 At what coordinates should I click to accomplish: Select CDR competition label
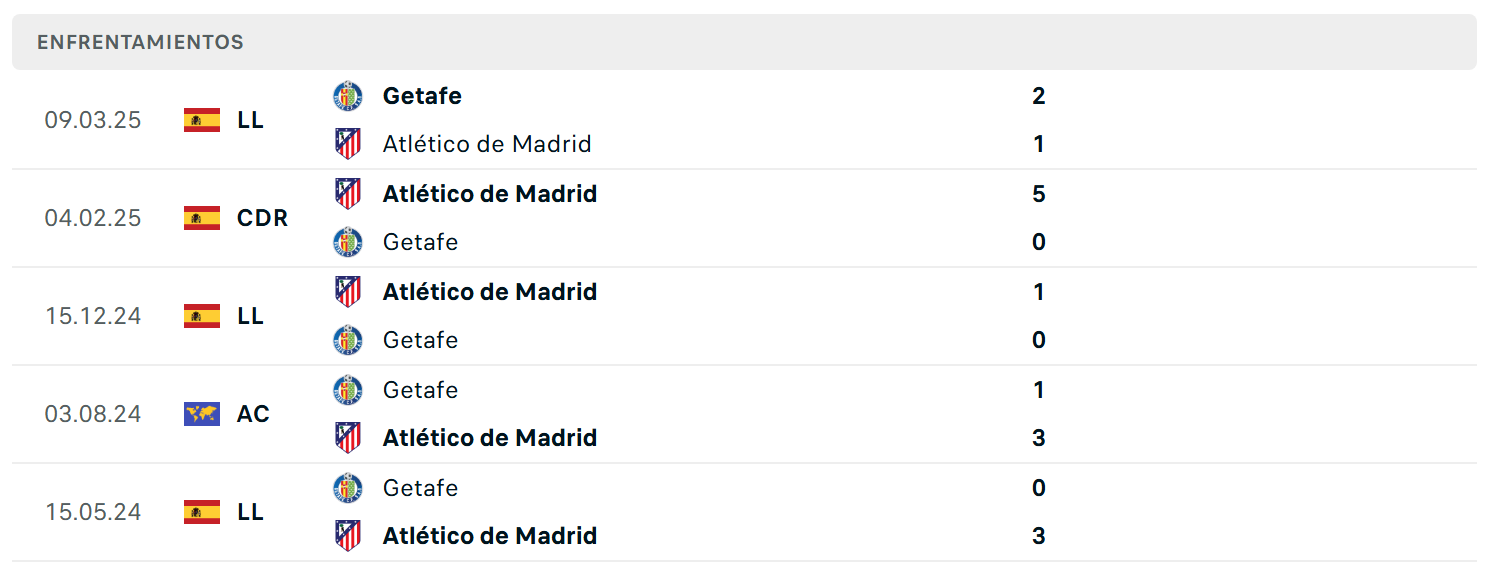pyautogui.click(x=262, y=218)
